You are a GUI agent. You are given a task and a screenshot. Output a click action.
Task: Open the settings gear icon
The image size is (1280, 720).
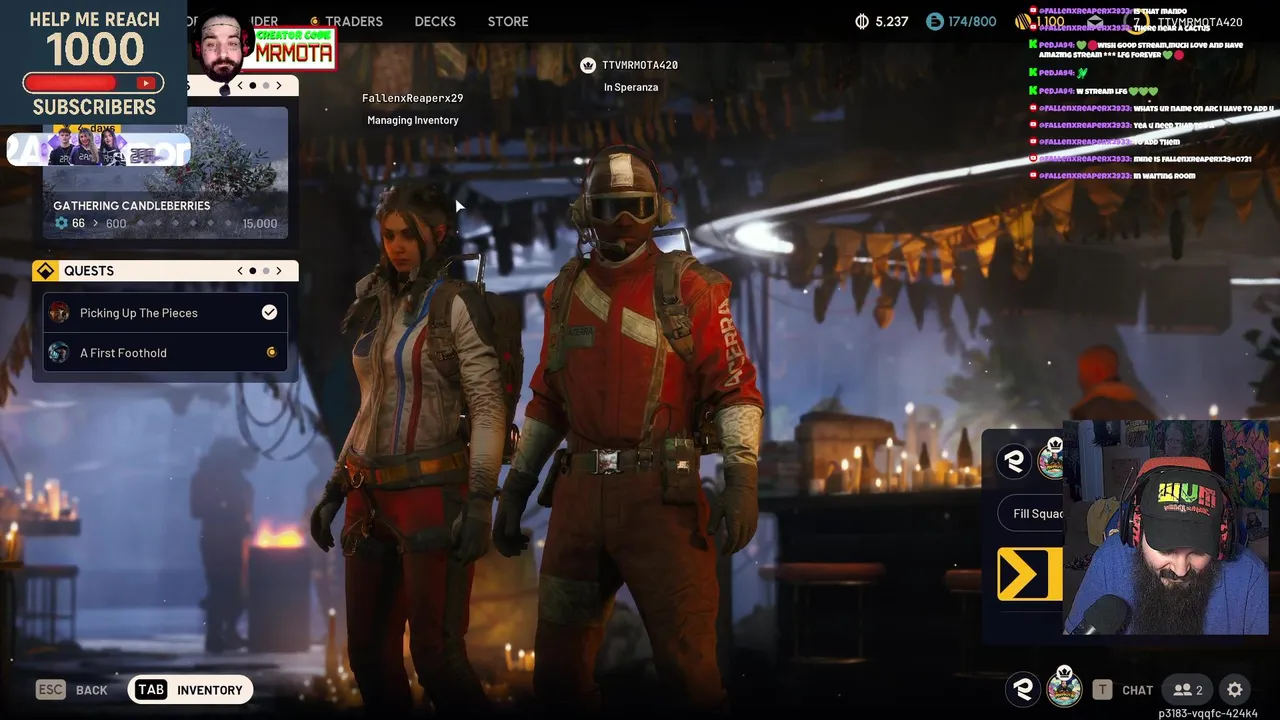pos(1235,690)
